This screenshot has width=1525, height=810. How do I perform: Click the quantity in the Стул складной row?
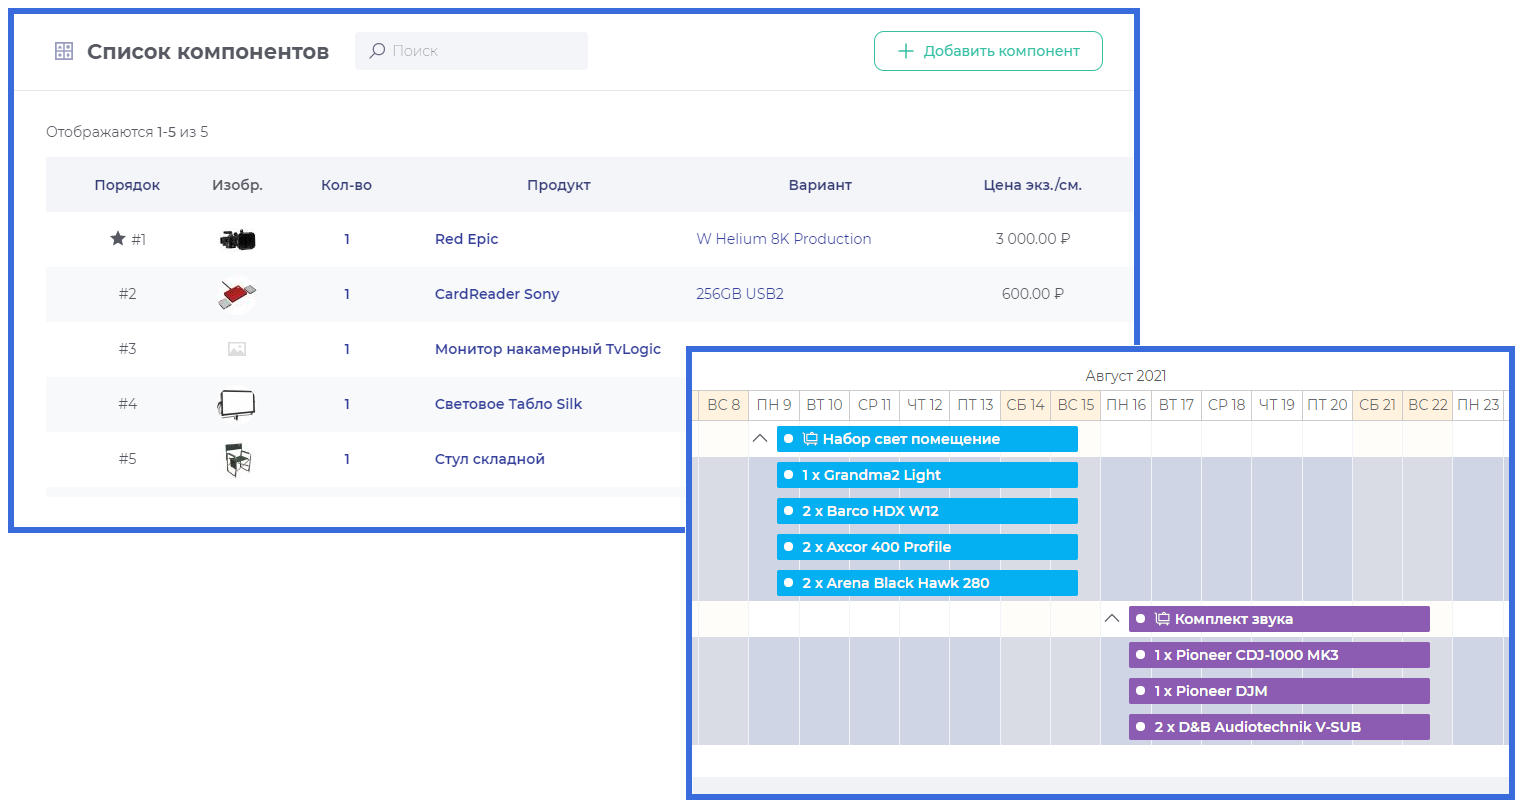pos(347,459)
